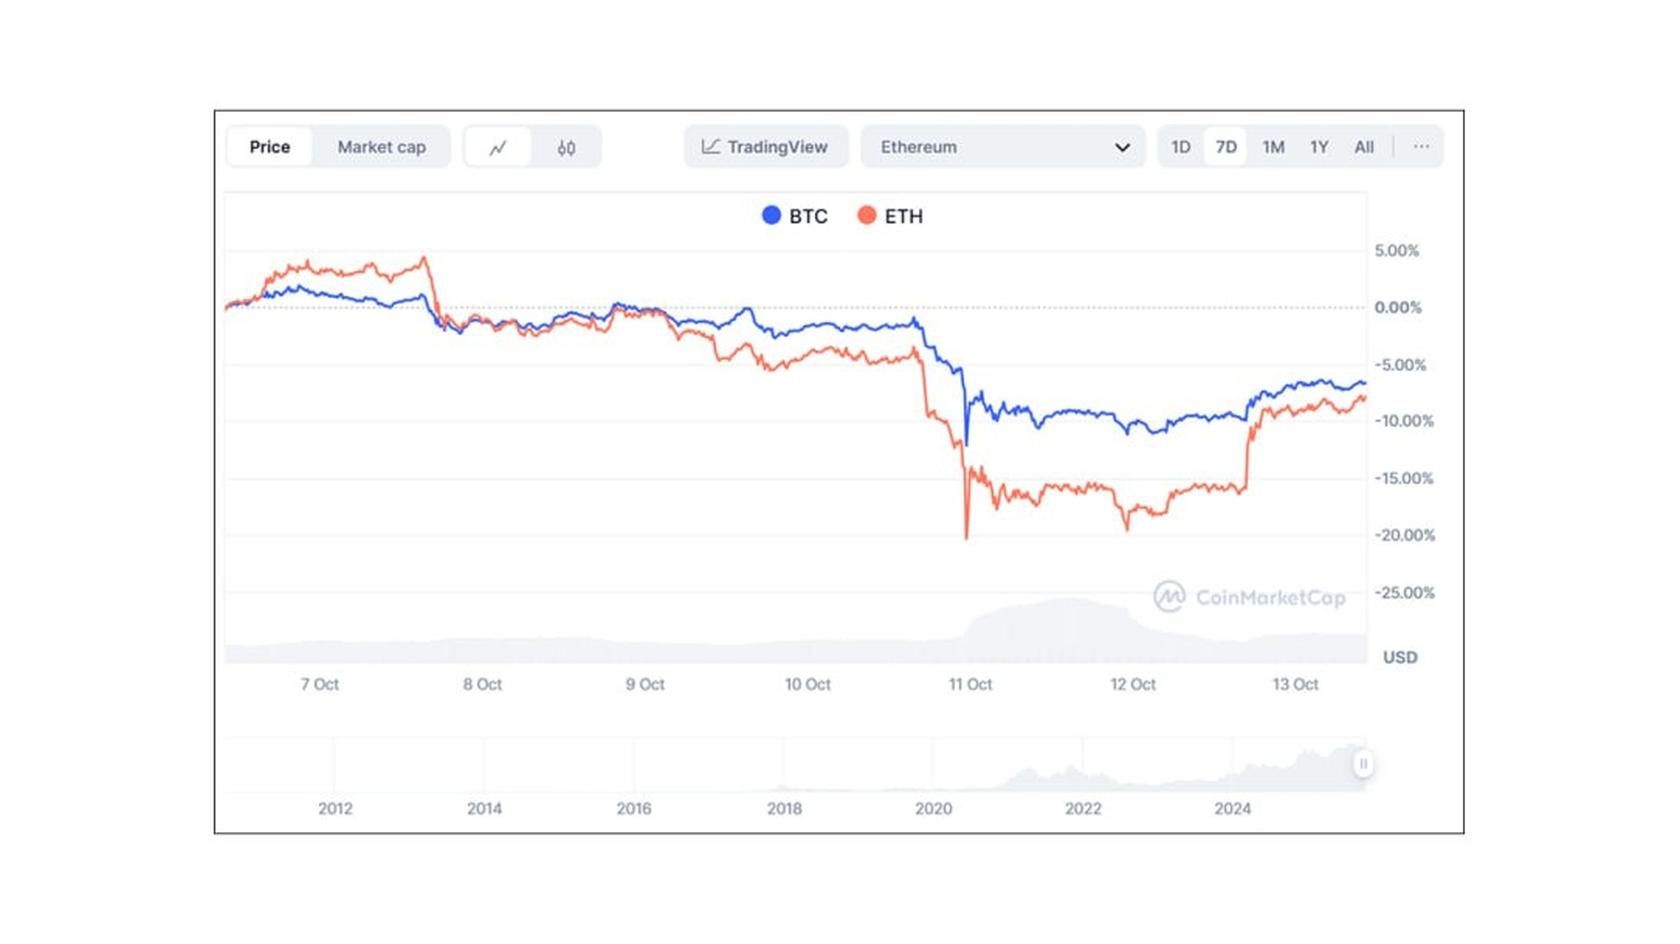Click the pause icon on the timeline slider
1680x944 pixels.
coord(1363,763)
